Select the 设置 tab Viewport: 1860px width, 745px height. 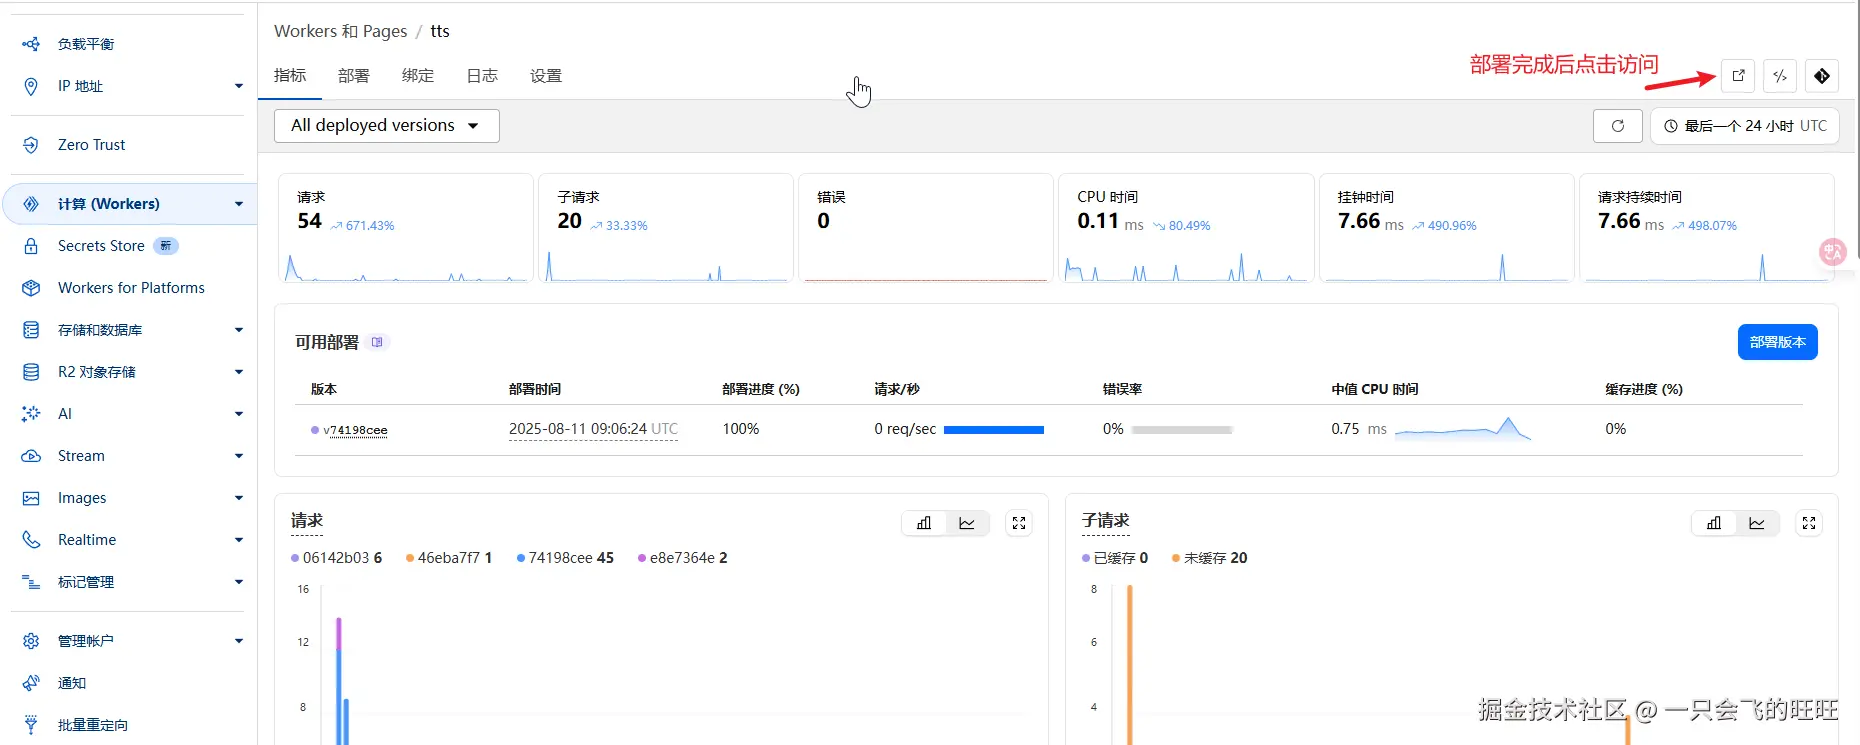(x=546, y=76)
